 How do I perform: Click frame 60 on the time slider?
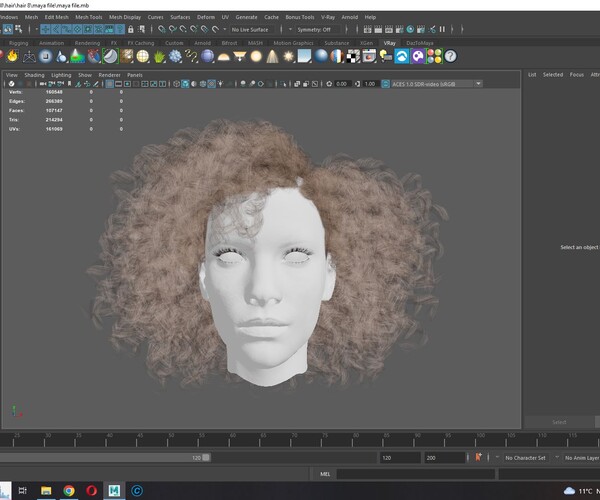click(229, 440)
